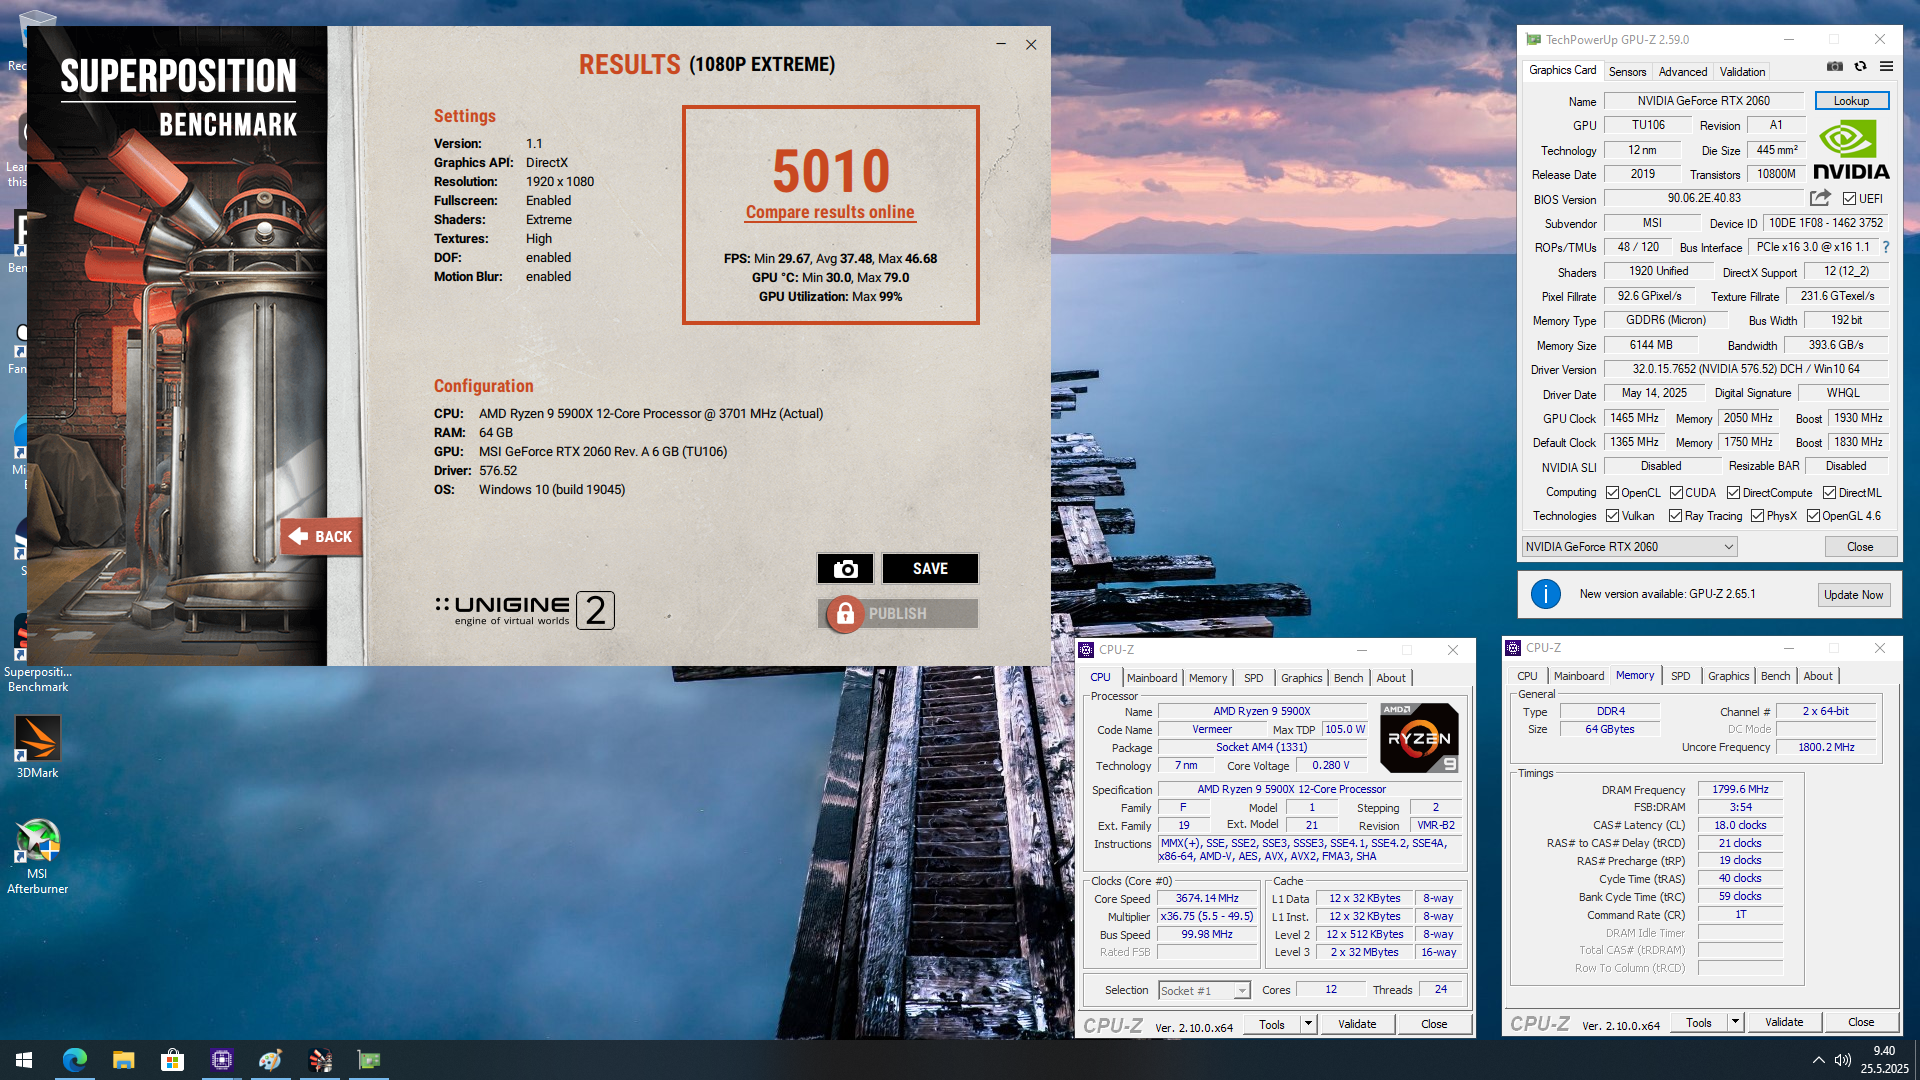This screenshot has width=1920, height=1080.
Task: Open the Graphics tab in right CPU-Z
Action: (x=1729, y=676)
